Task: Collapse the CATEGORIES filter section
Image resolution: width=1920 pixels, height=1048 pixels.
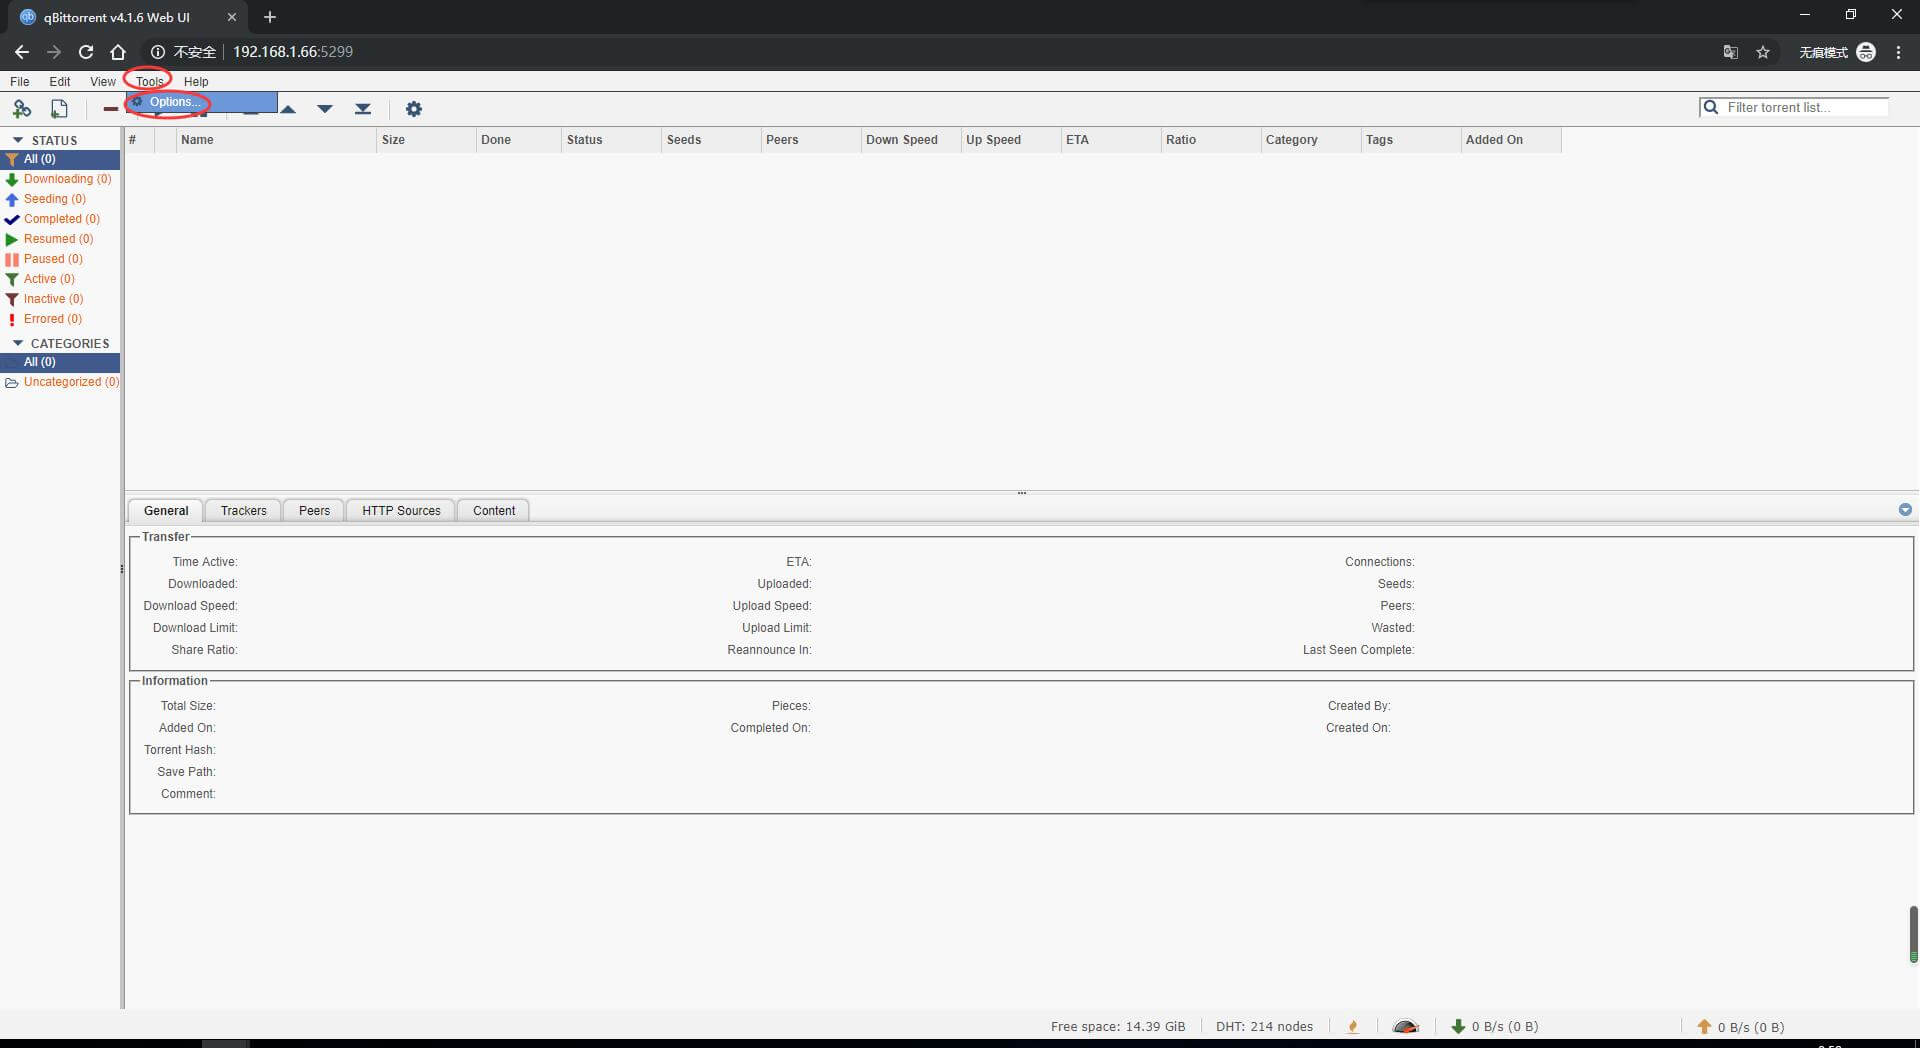Action: click(x=18, y=343)
